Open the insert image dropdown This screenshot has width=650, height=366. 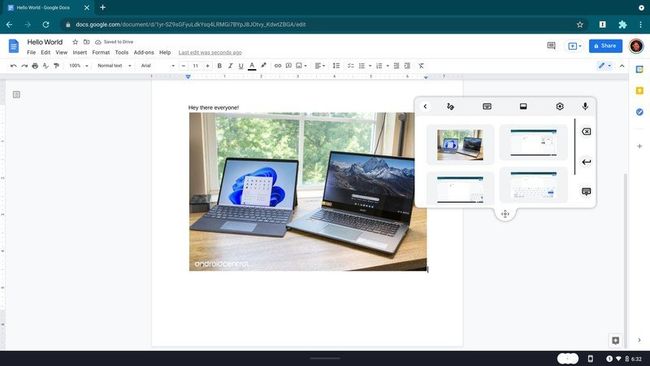(x=301, y=66)
